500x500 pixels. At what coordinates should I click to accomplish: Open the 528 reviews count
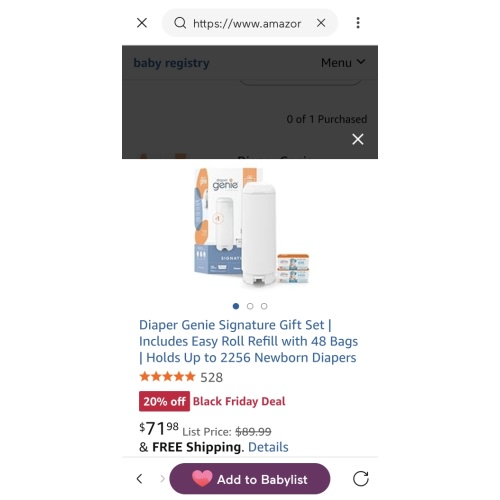tap(211, 377)
